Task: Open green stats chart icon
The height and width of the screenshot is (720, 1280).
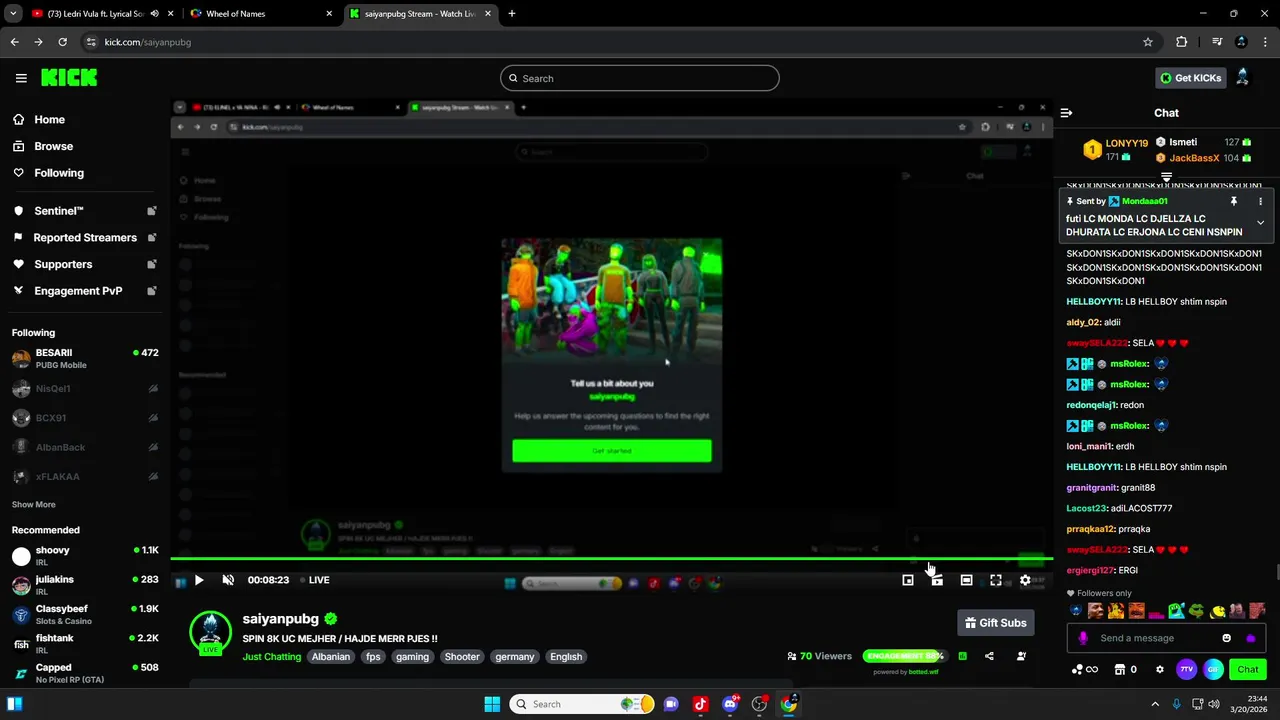Action: (x=962, y=656)
